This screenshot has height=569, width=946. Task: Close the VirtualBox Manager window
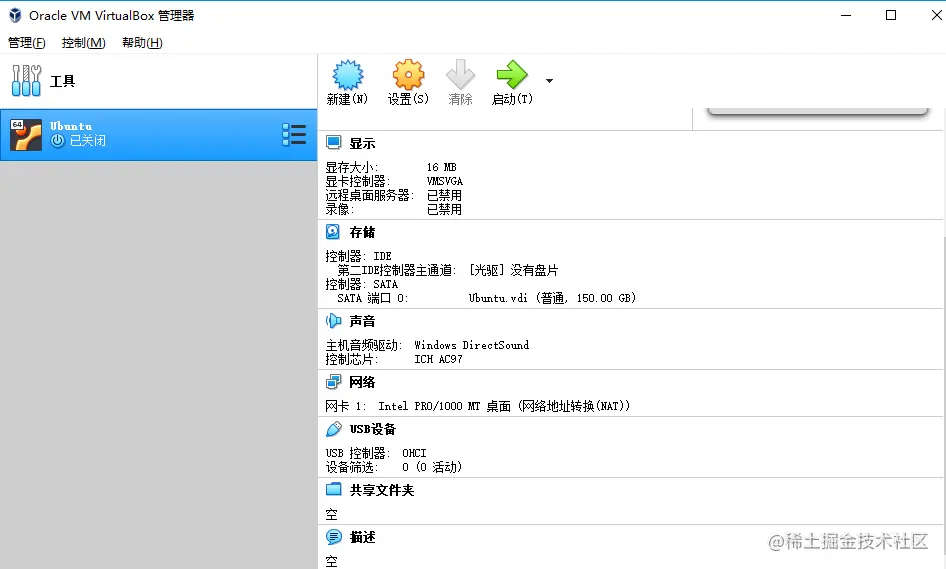(x=936, y=15)
